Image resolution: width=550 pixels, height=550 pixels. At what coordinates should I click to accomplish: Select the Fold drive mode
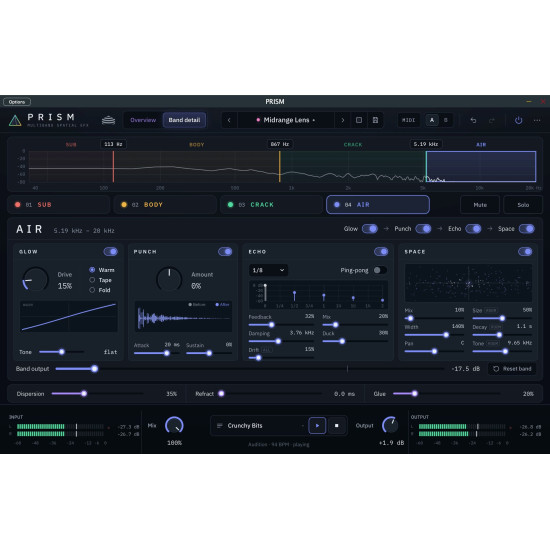pos(100,290)
